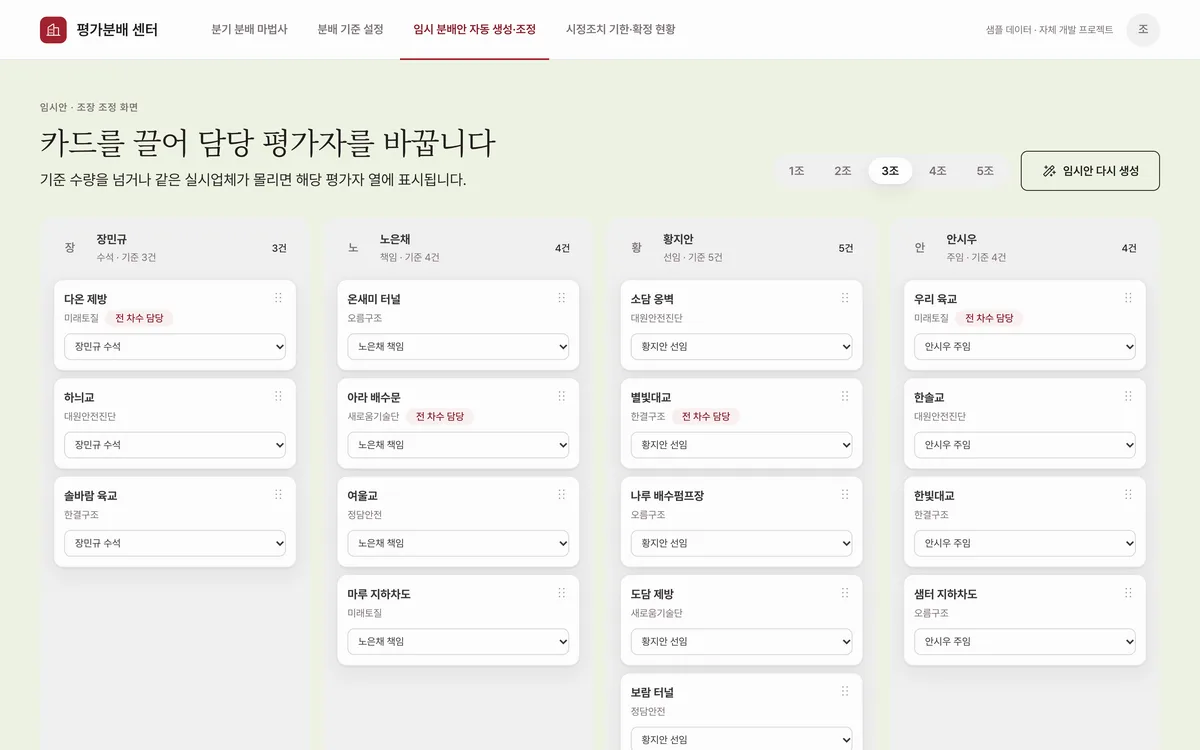Click the 황 initial badge of 황지안
Viewport: 1200px width, 750px height.
(x=636, y=247)
